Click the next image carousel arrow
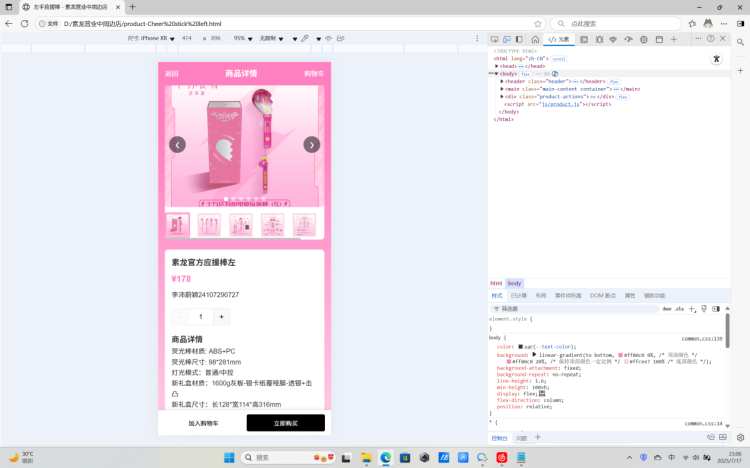The width and height of the screenshot is (750, 468). (x=311, y=145)
